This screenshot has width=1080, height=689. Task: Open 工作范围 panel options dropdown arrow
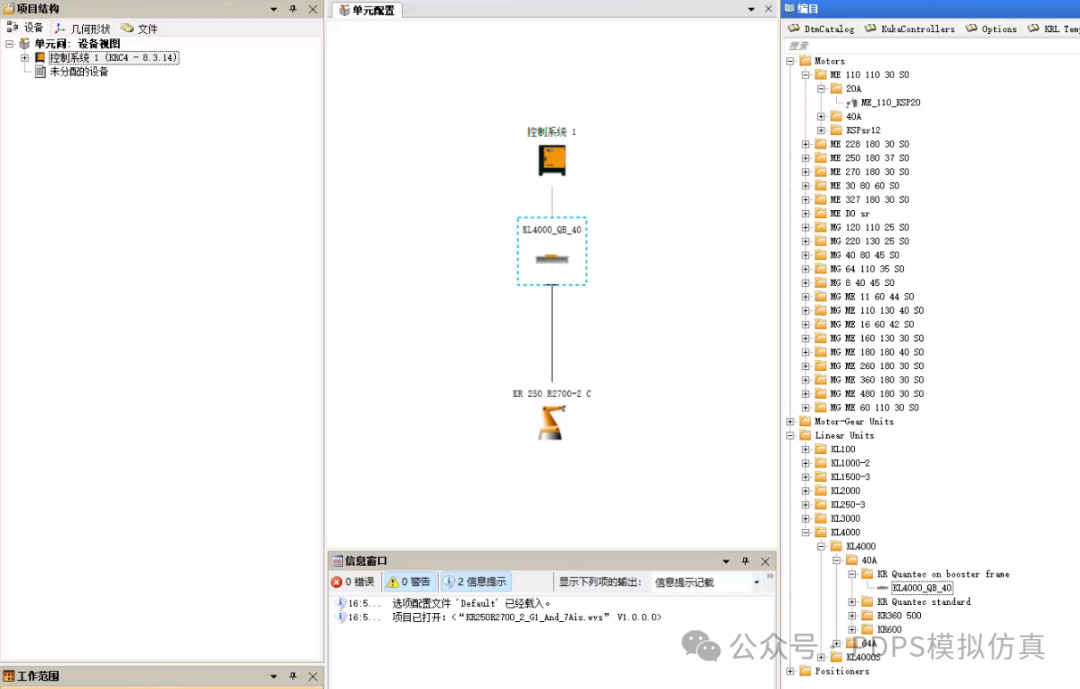point(273,677)
